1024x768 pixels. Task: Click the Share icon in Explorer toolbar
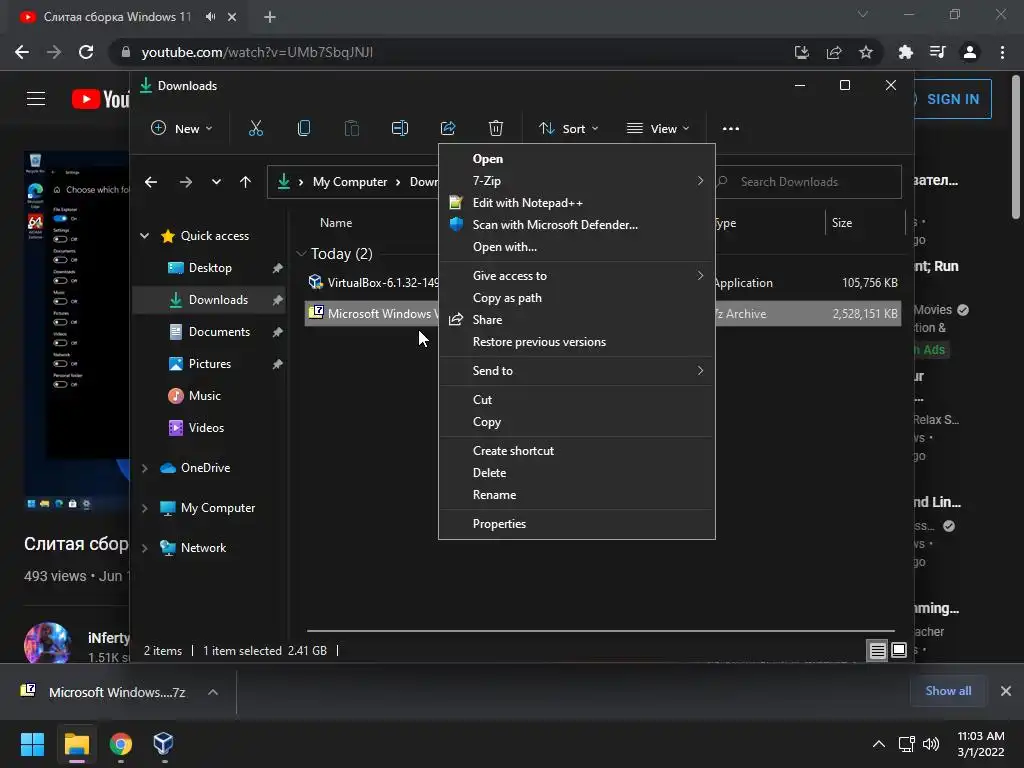coord(448,129)
